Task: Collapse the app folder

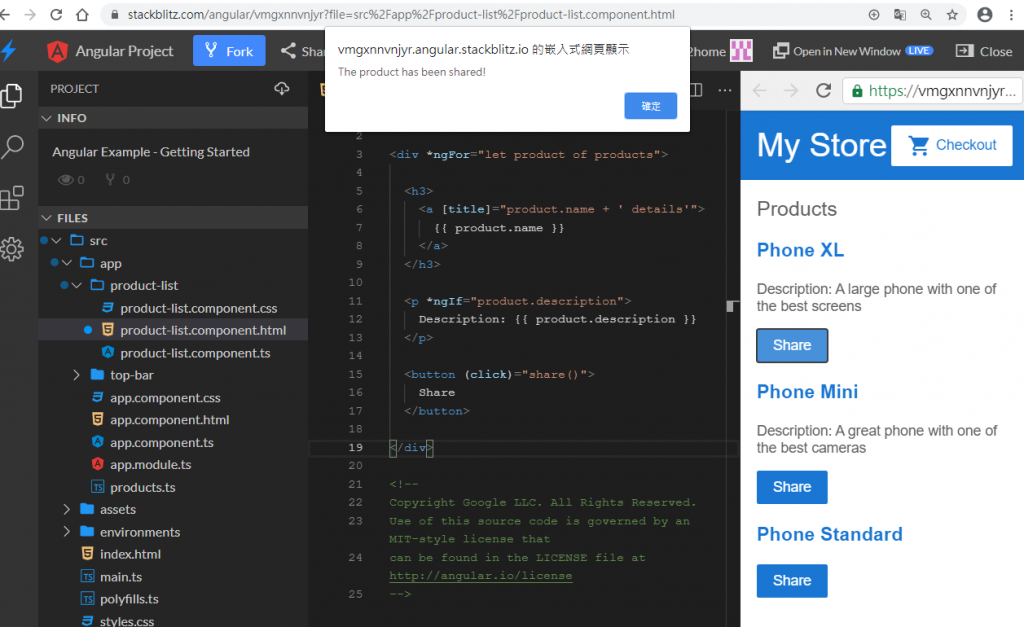Action: point(67,263)
